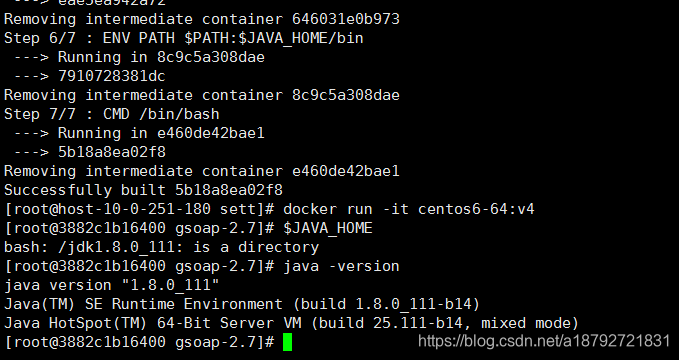Click the [root@host-10-0-251-180 sett]# prompt

tap(139, 209)
